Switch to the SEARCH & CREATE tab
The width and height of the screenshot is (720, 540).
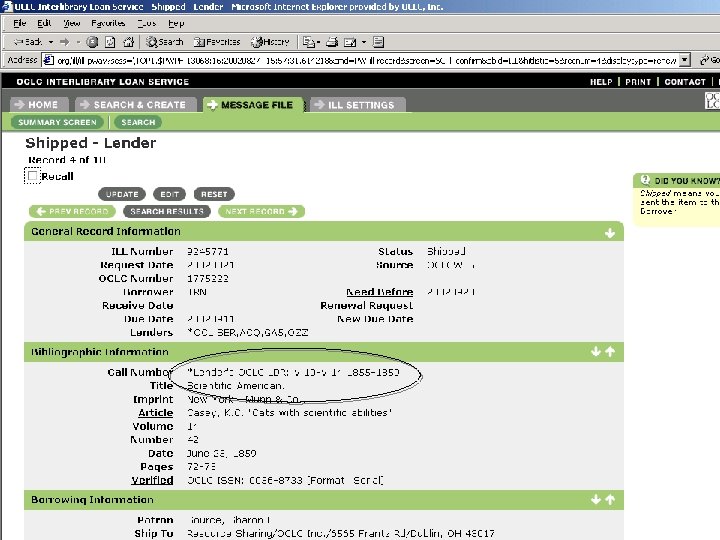(x=136, y=105)
